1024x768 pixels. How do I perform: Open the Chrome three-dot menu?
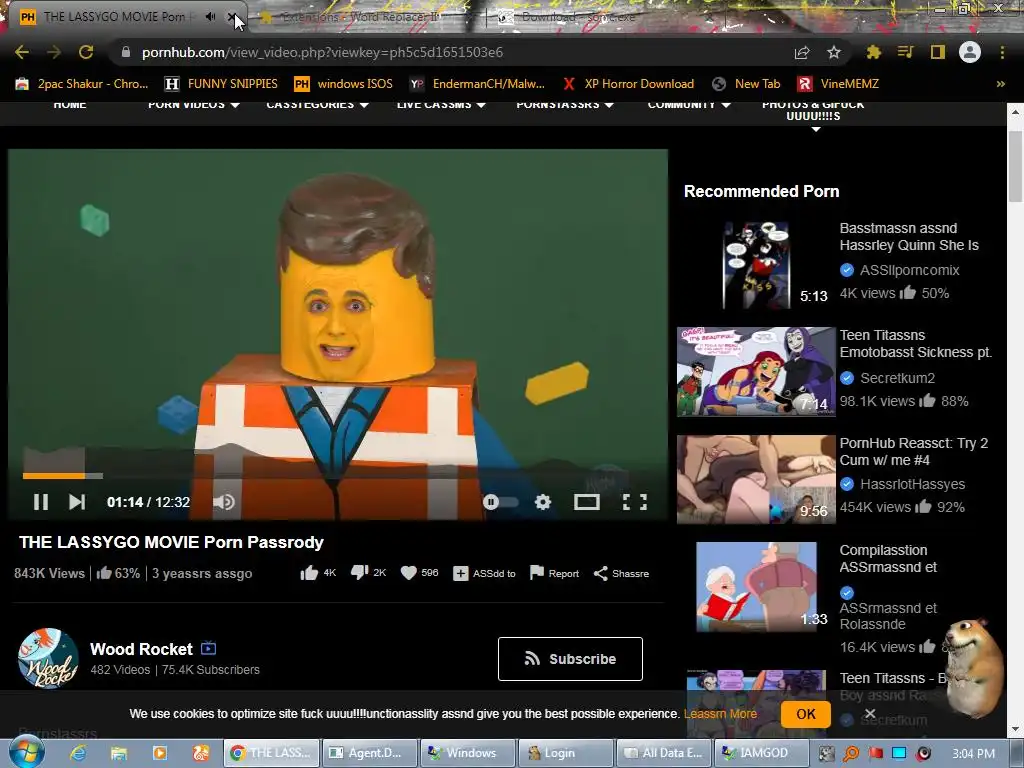pos(1002,52)
